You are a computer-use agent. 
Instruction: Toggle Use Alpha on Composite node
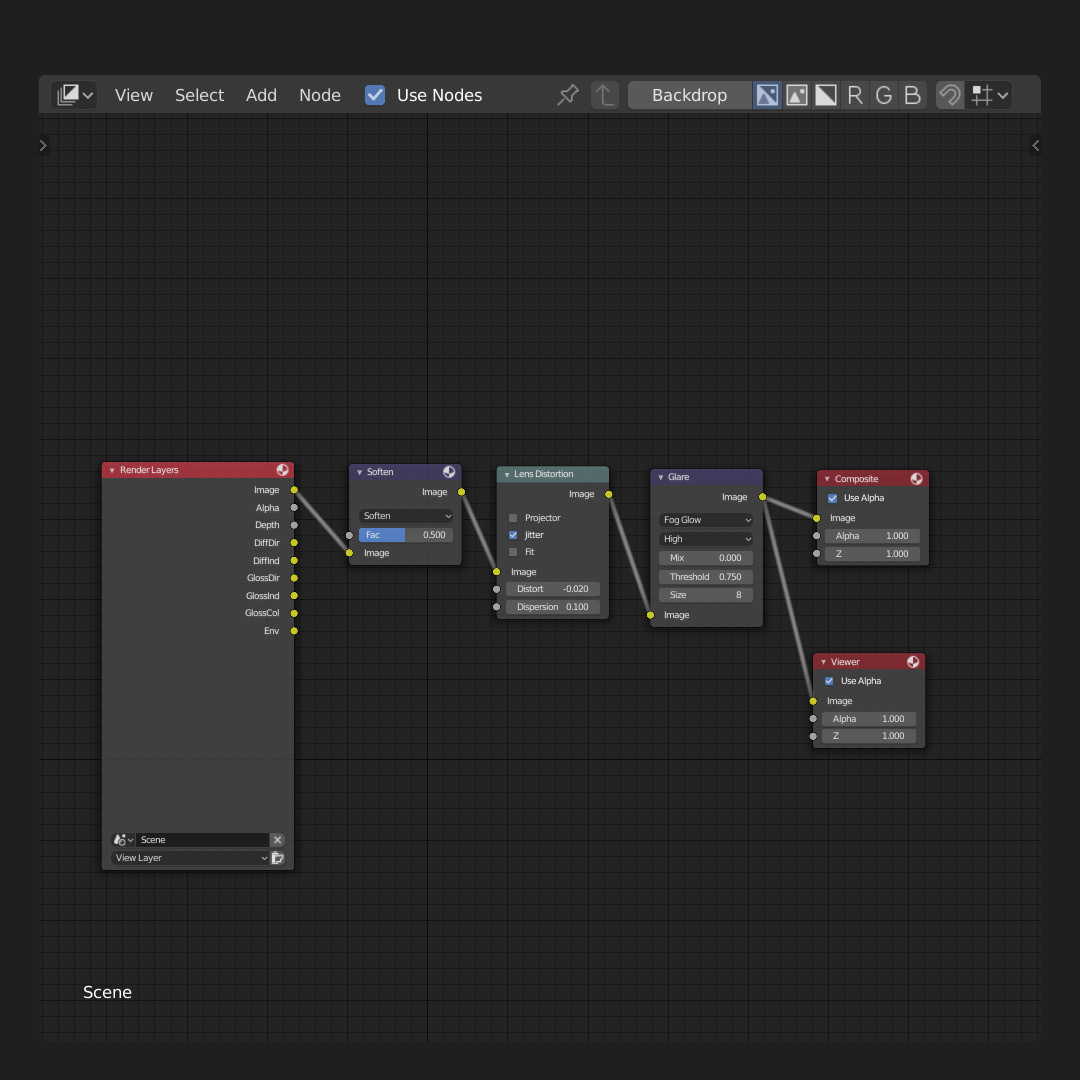(x=833, y=498)
